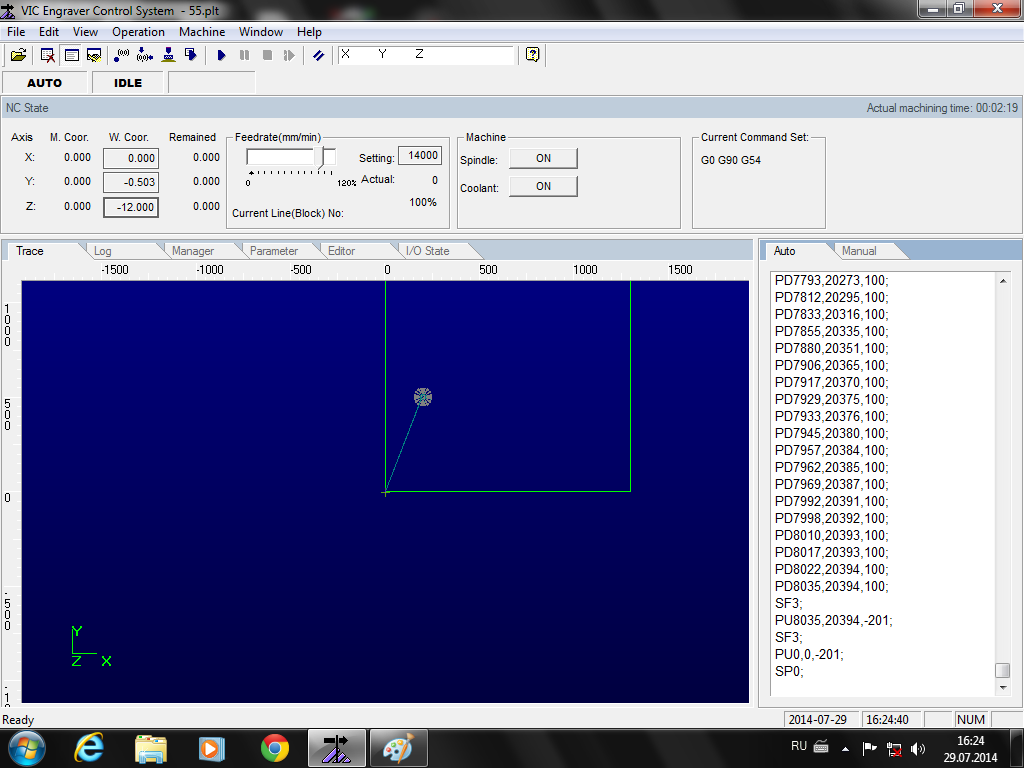Screen dimensions: 1024x768
Task: Open the Operation menu
Action: point(138,31)
